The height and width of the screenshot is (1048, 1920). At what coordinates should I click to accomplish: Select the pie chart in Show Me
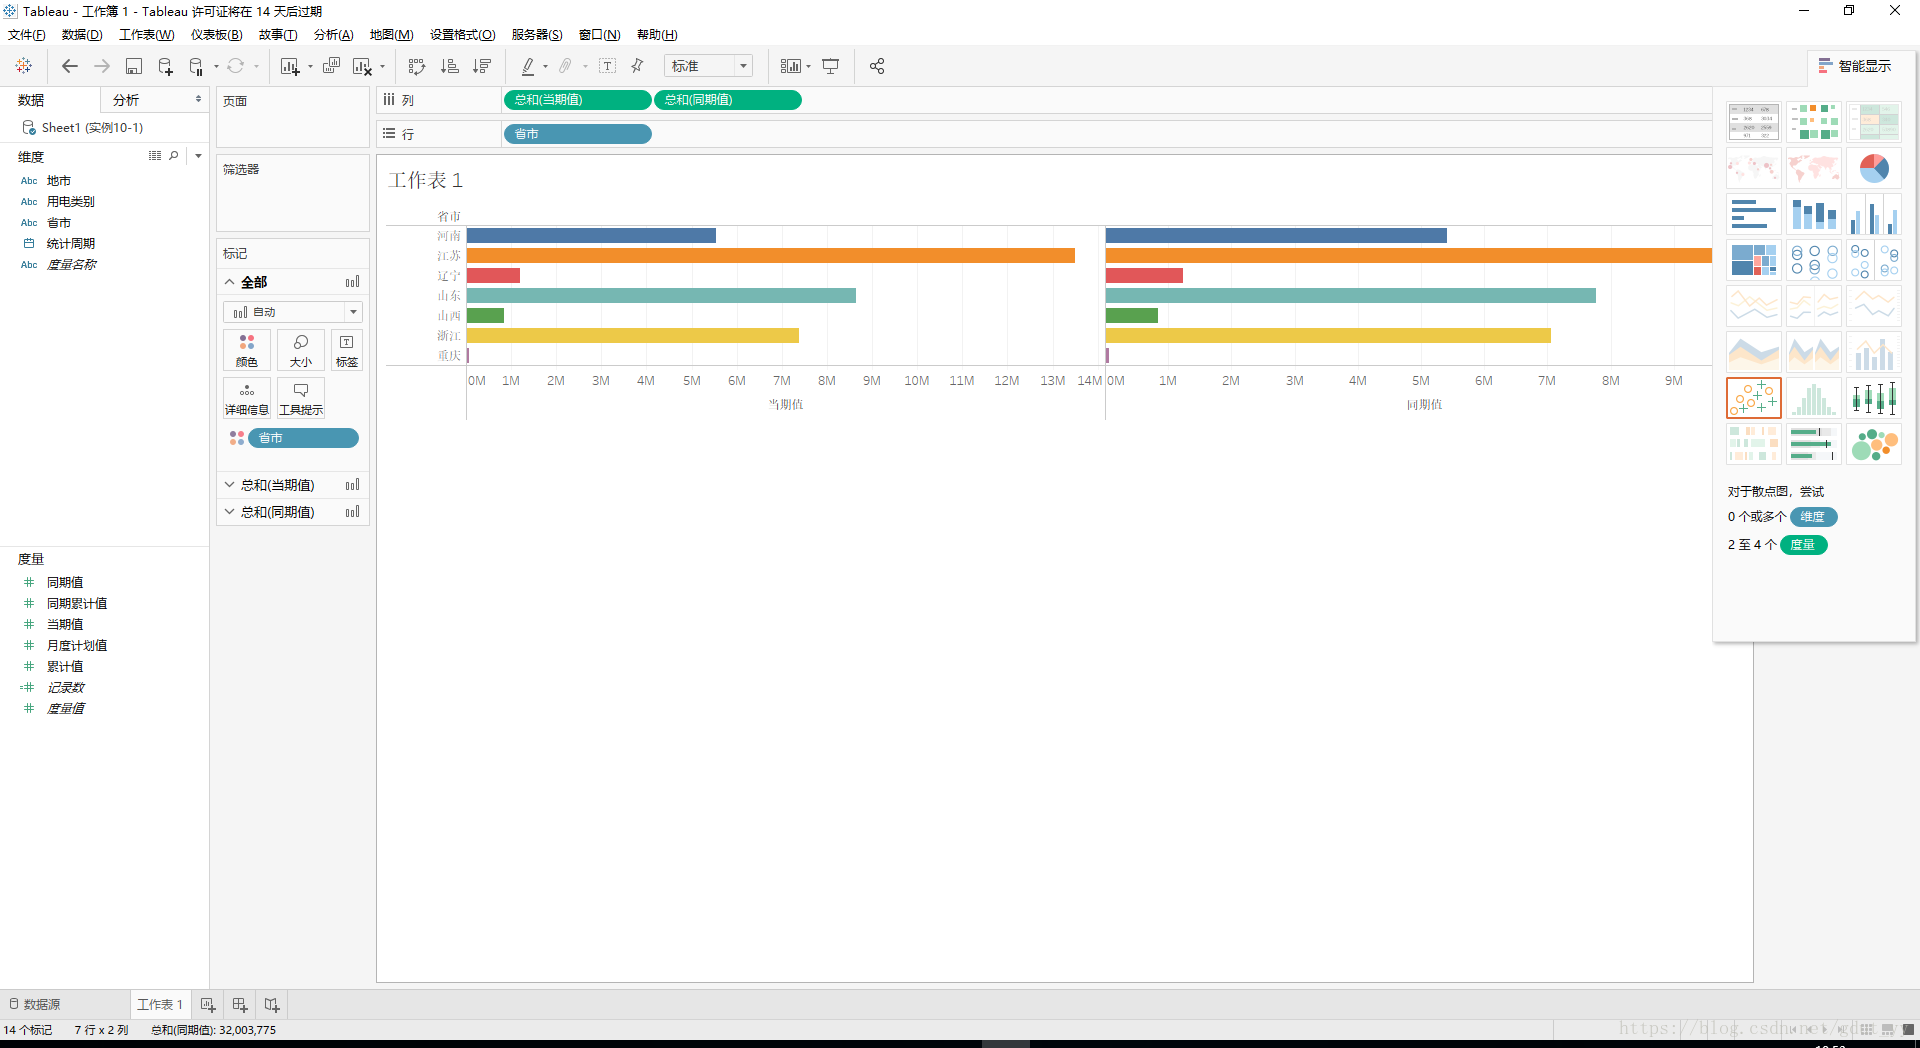[x=1874, y=168]
